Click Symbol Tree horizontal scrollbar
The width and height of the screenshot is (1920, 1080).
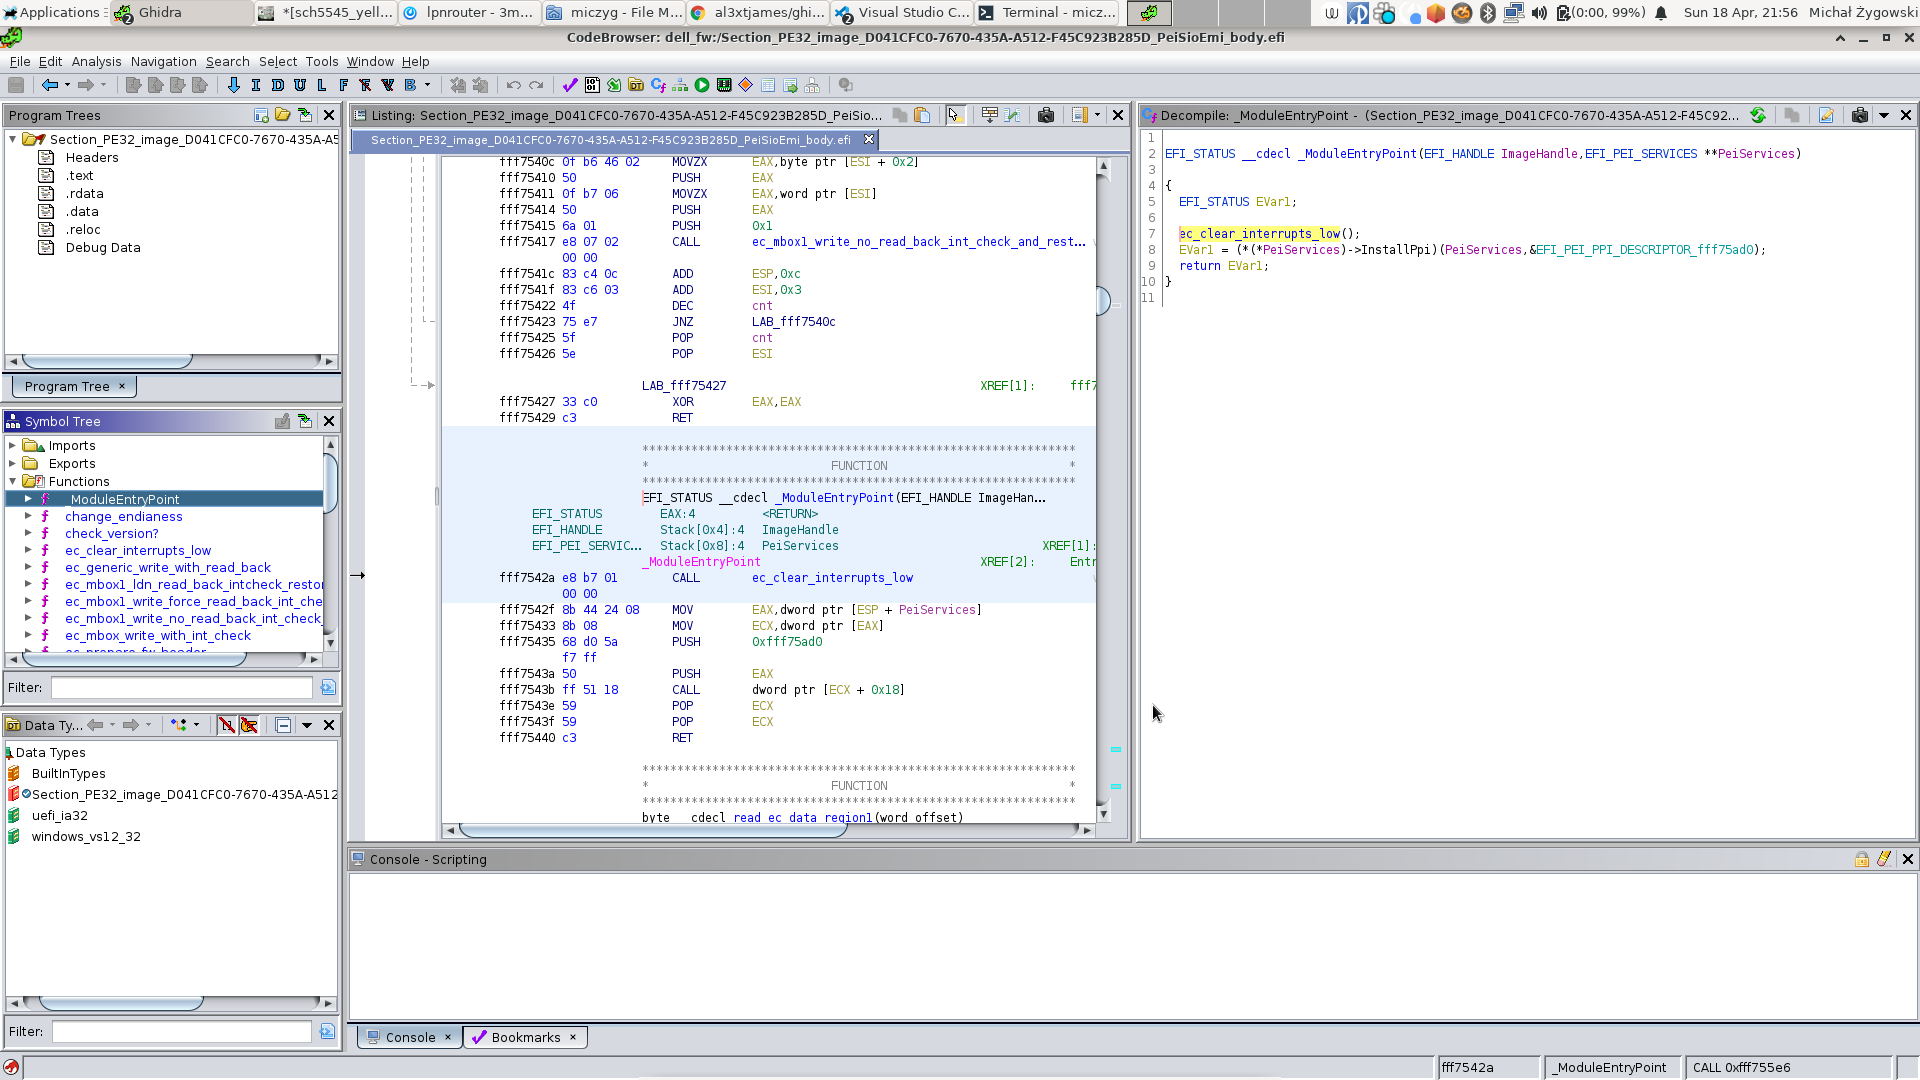(x=135, y=659)
